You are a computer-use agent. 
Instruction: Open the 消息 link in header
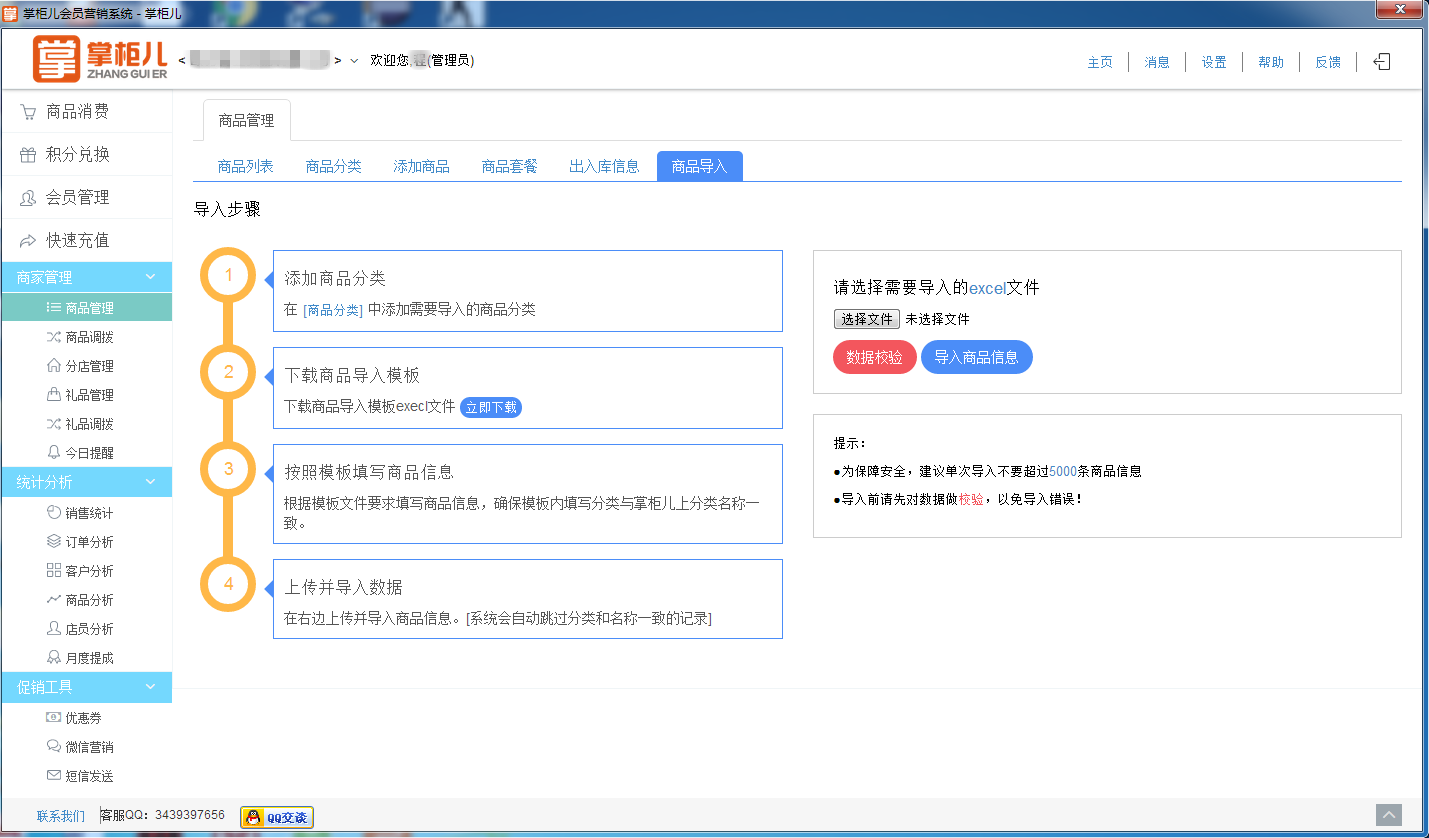[1157, 62]
